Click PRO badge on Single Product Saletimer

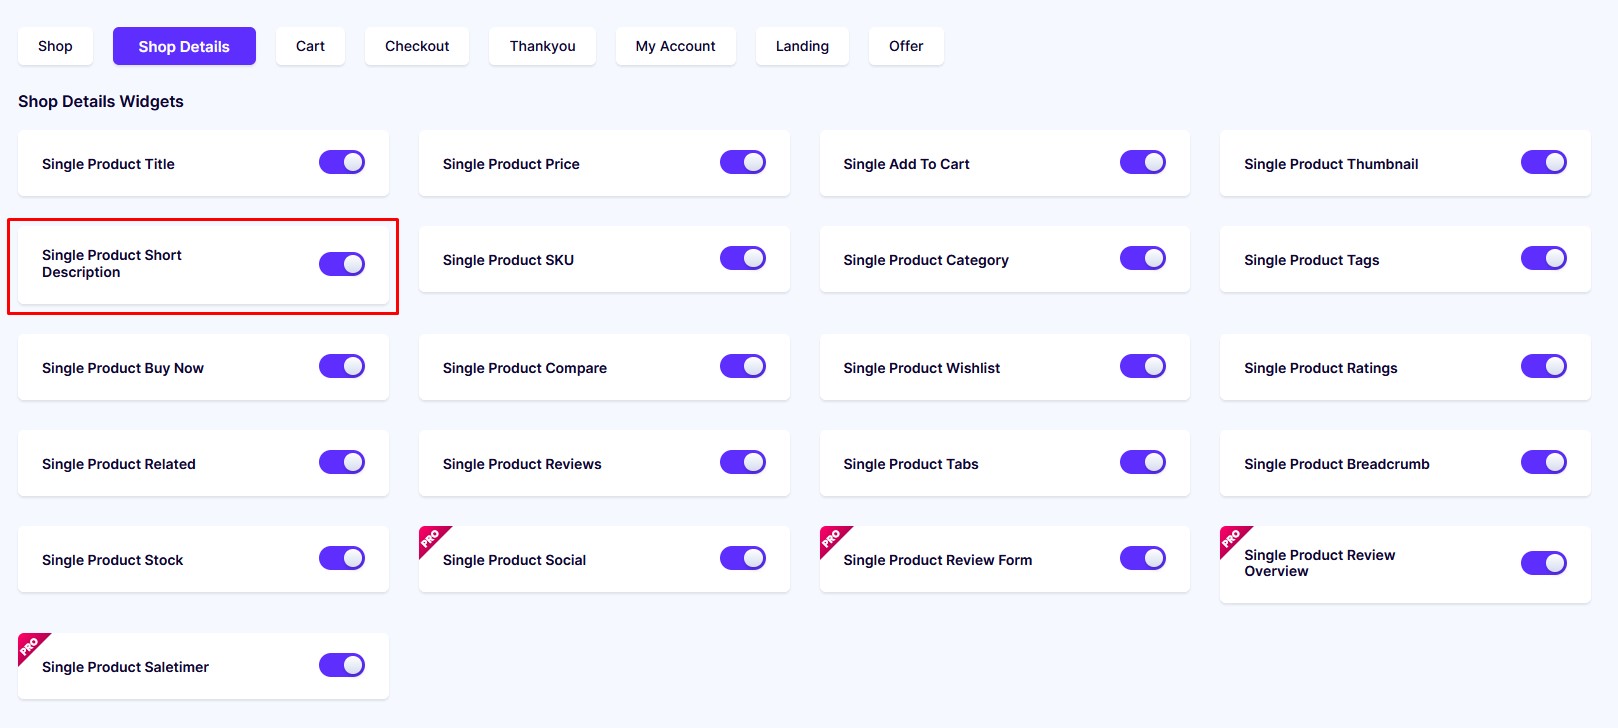[x=31, y=646]
